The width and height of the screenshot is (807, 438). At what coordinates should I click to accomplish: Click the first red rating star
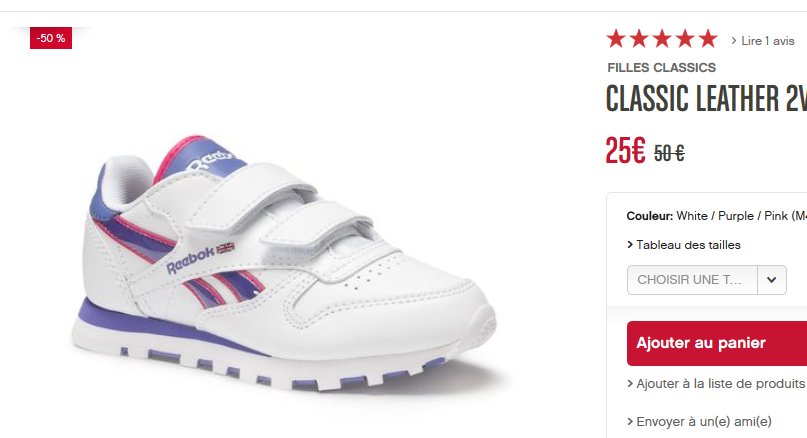click(616, 39)
